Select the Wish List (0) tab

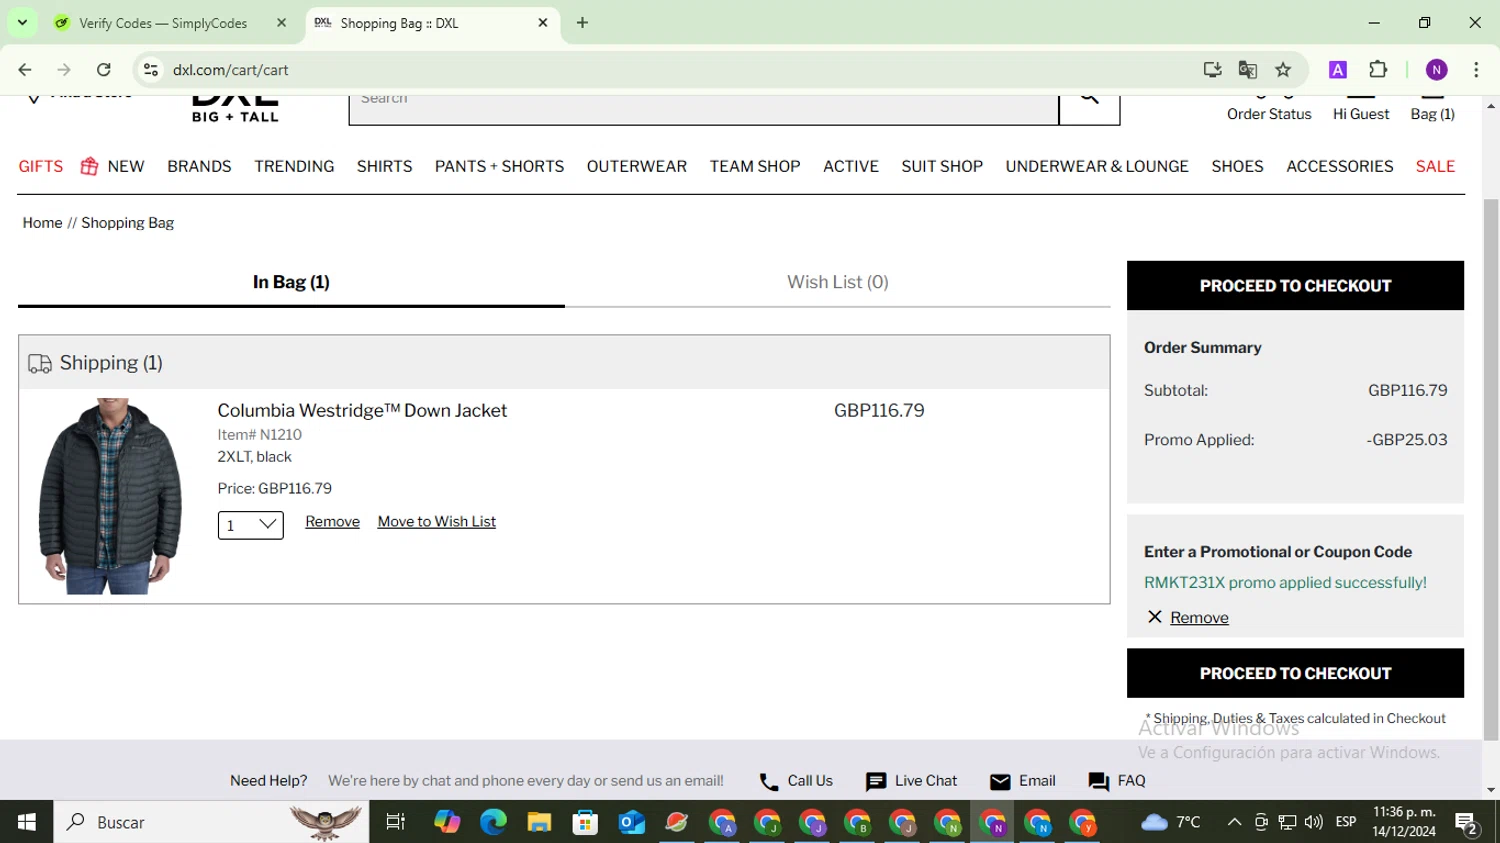coord(838,282)
